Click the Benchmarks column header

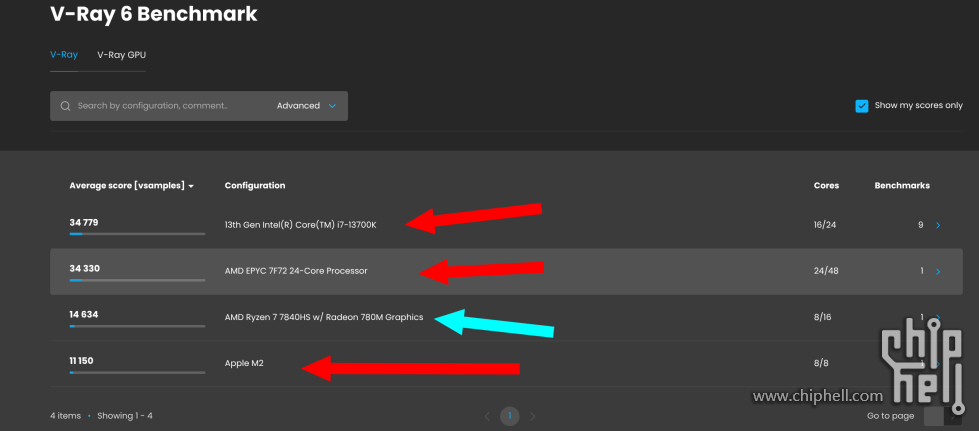point(902,186)
